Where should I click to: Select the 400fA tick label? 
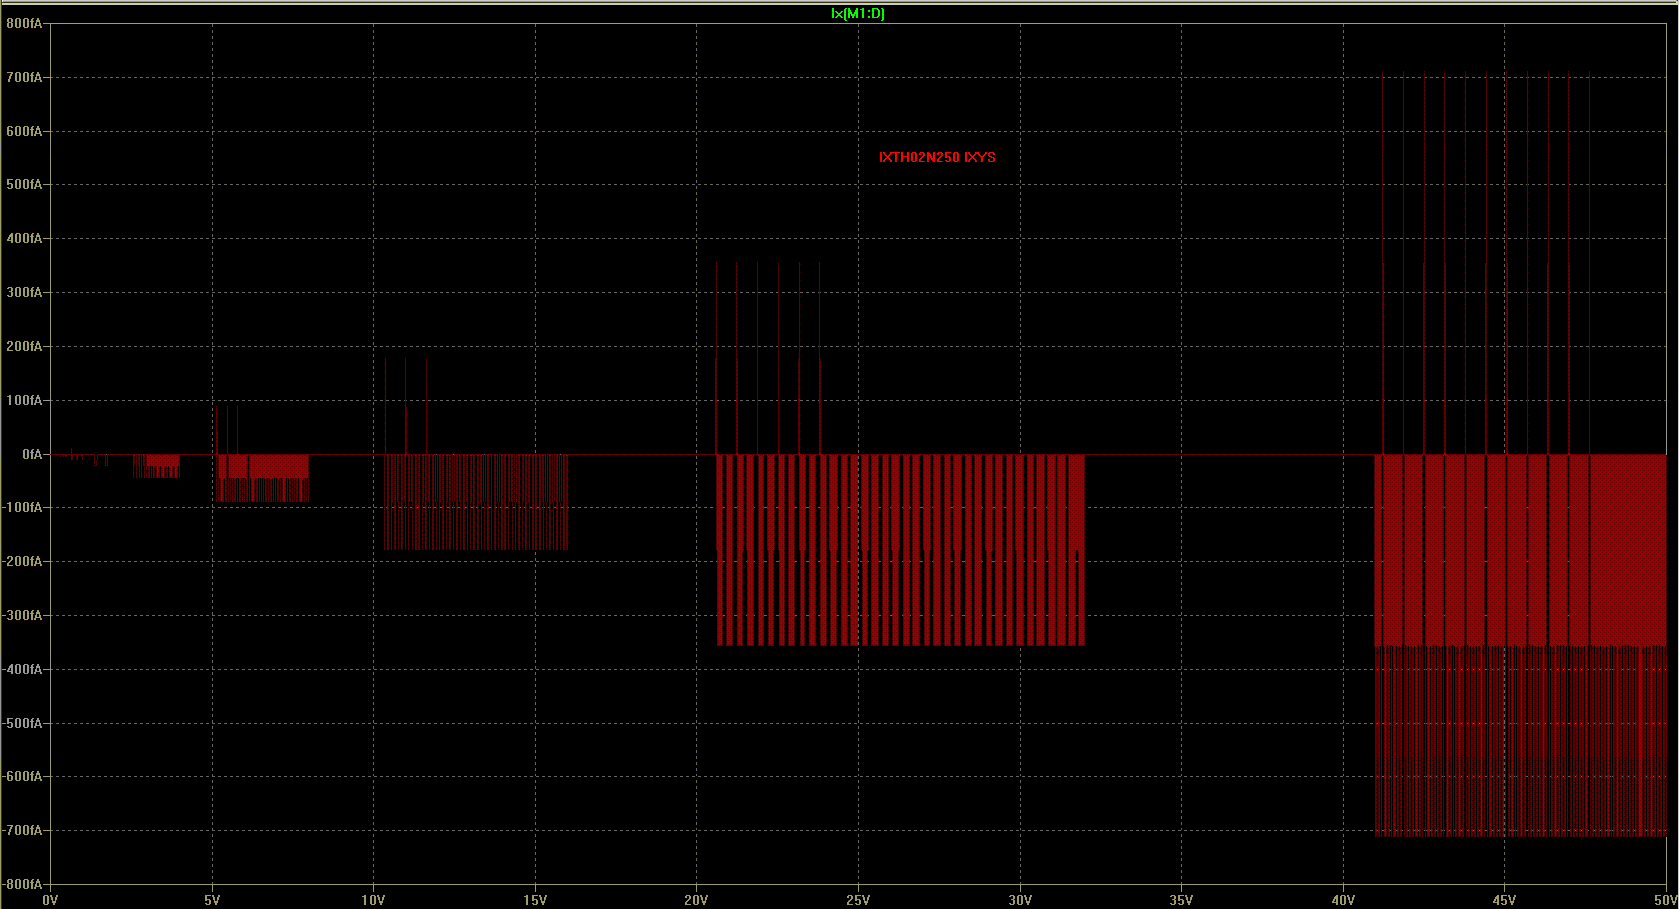[x=24, y=239]
